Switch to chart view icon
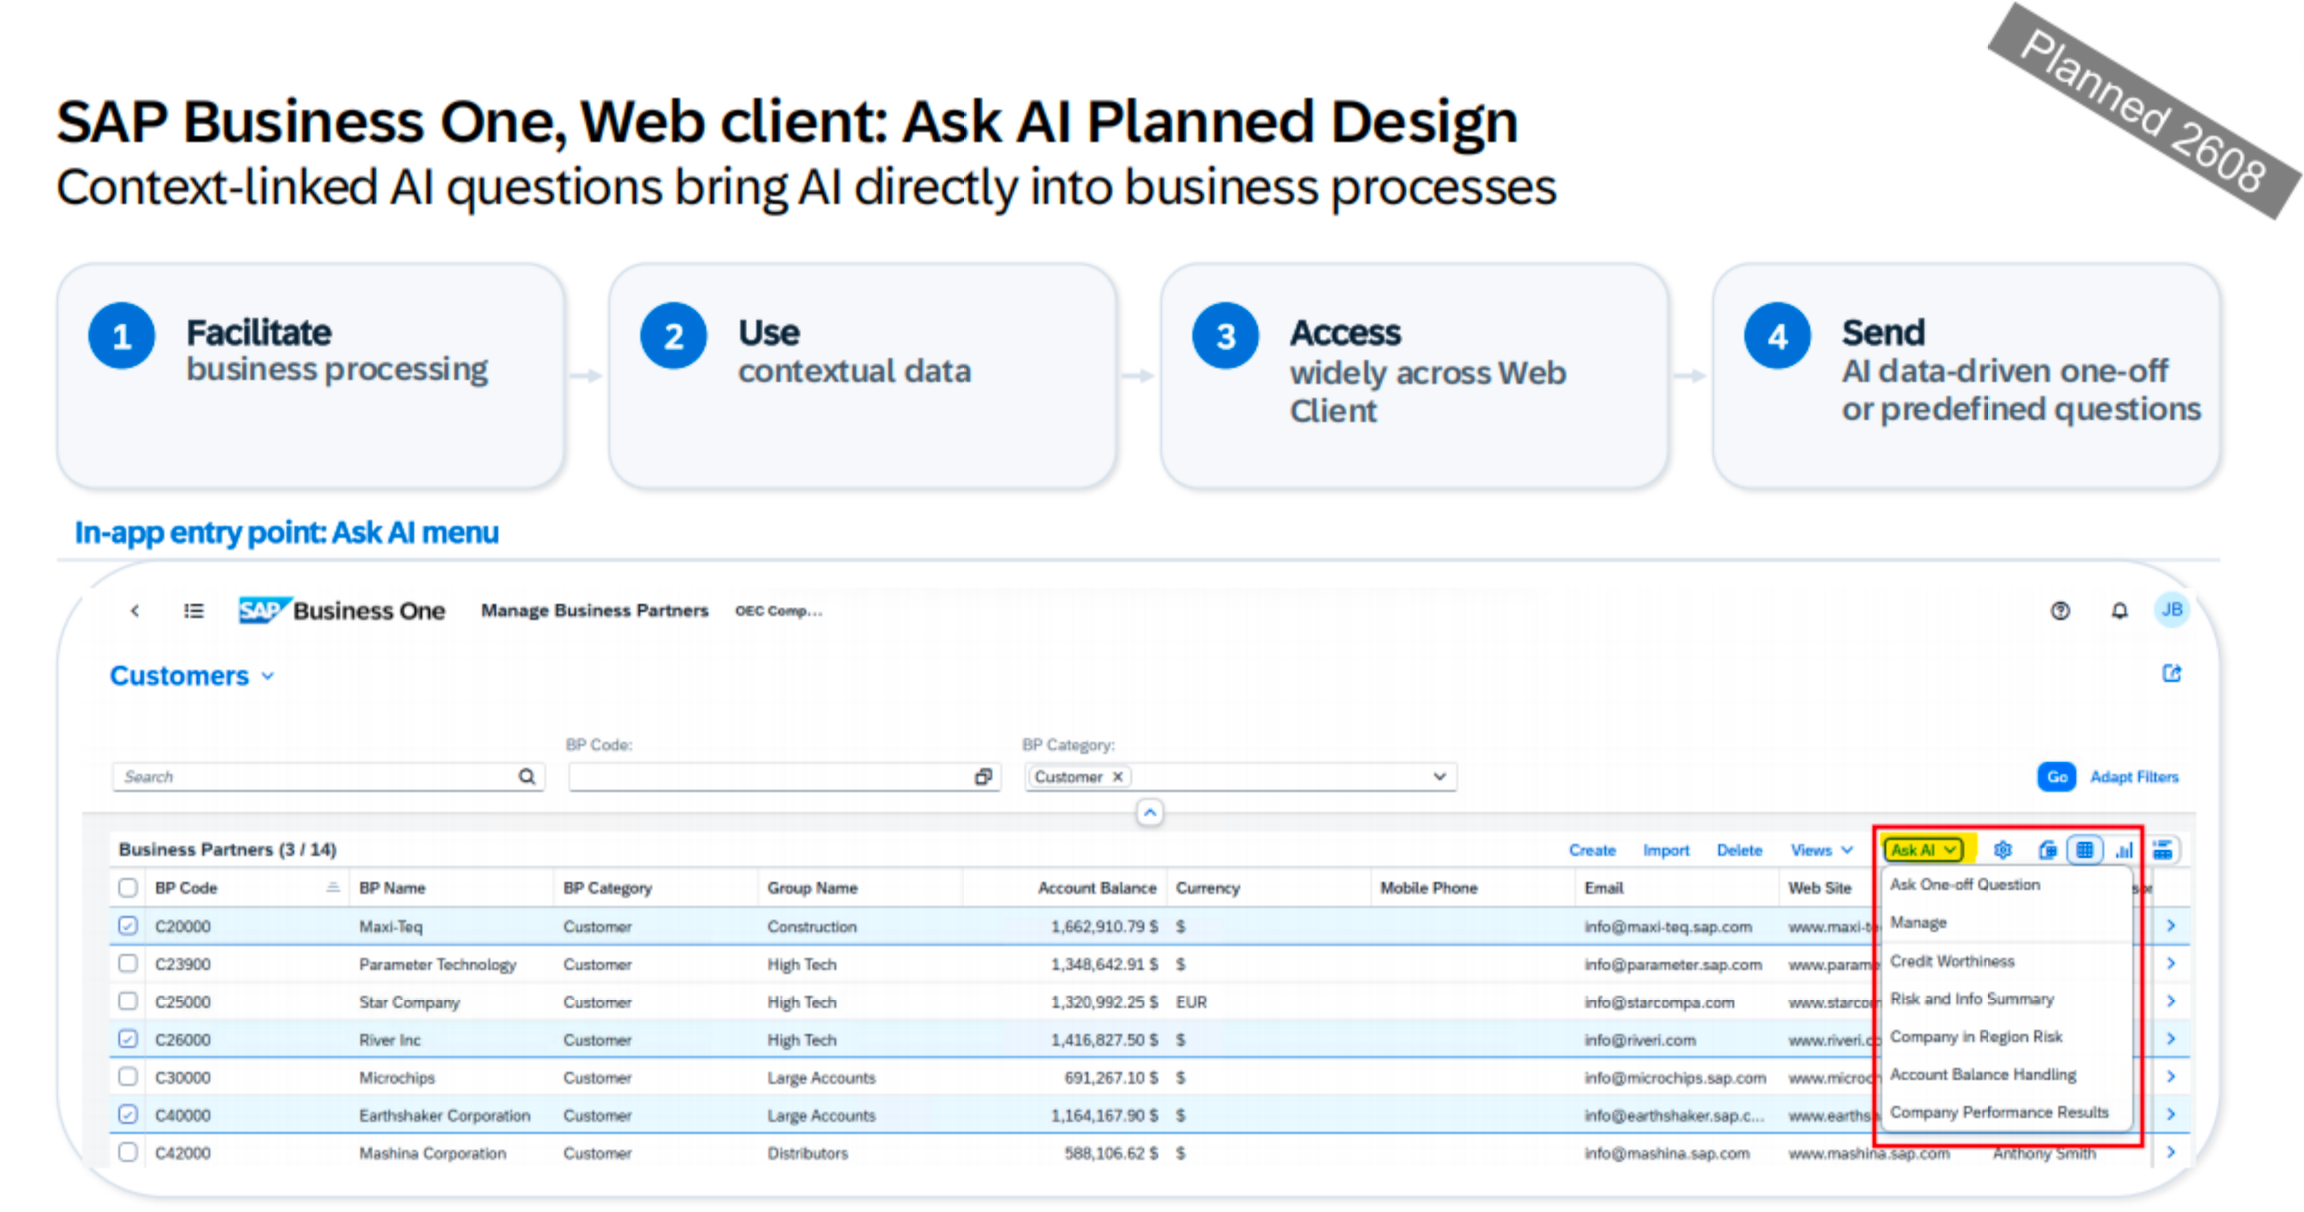Image resolution: width=2304 pixels, height=1212 pixels. [2124, 850]
